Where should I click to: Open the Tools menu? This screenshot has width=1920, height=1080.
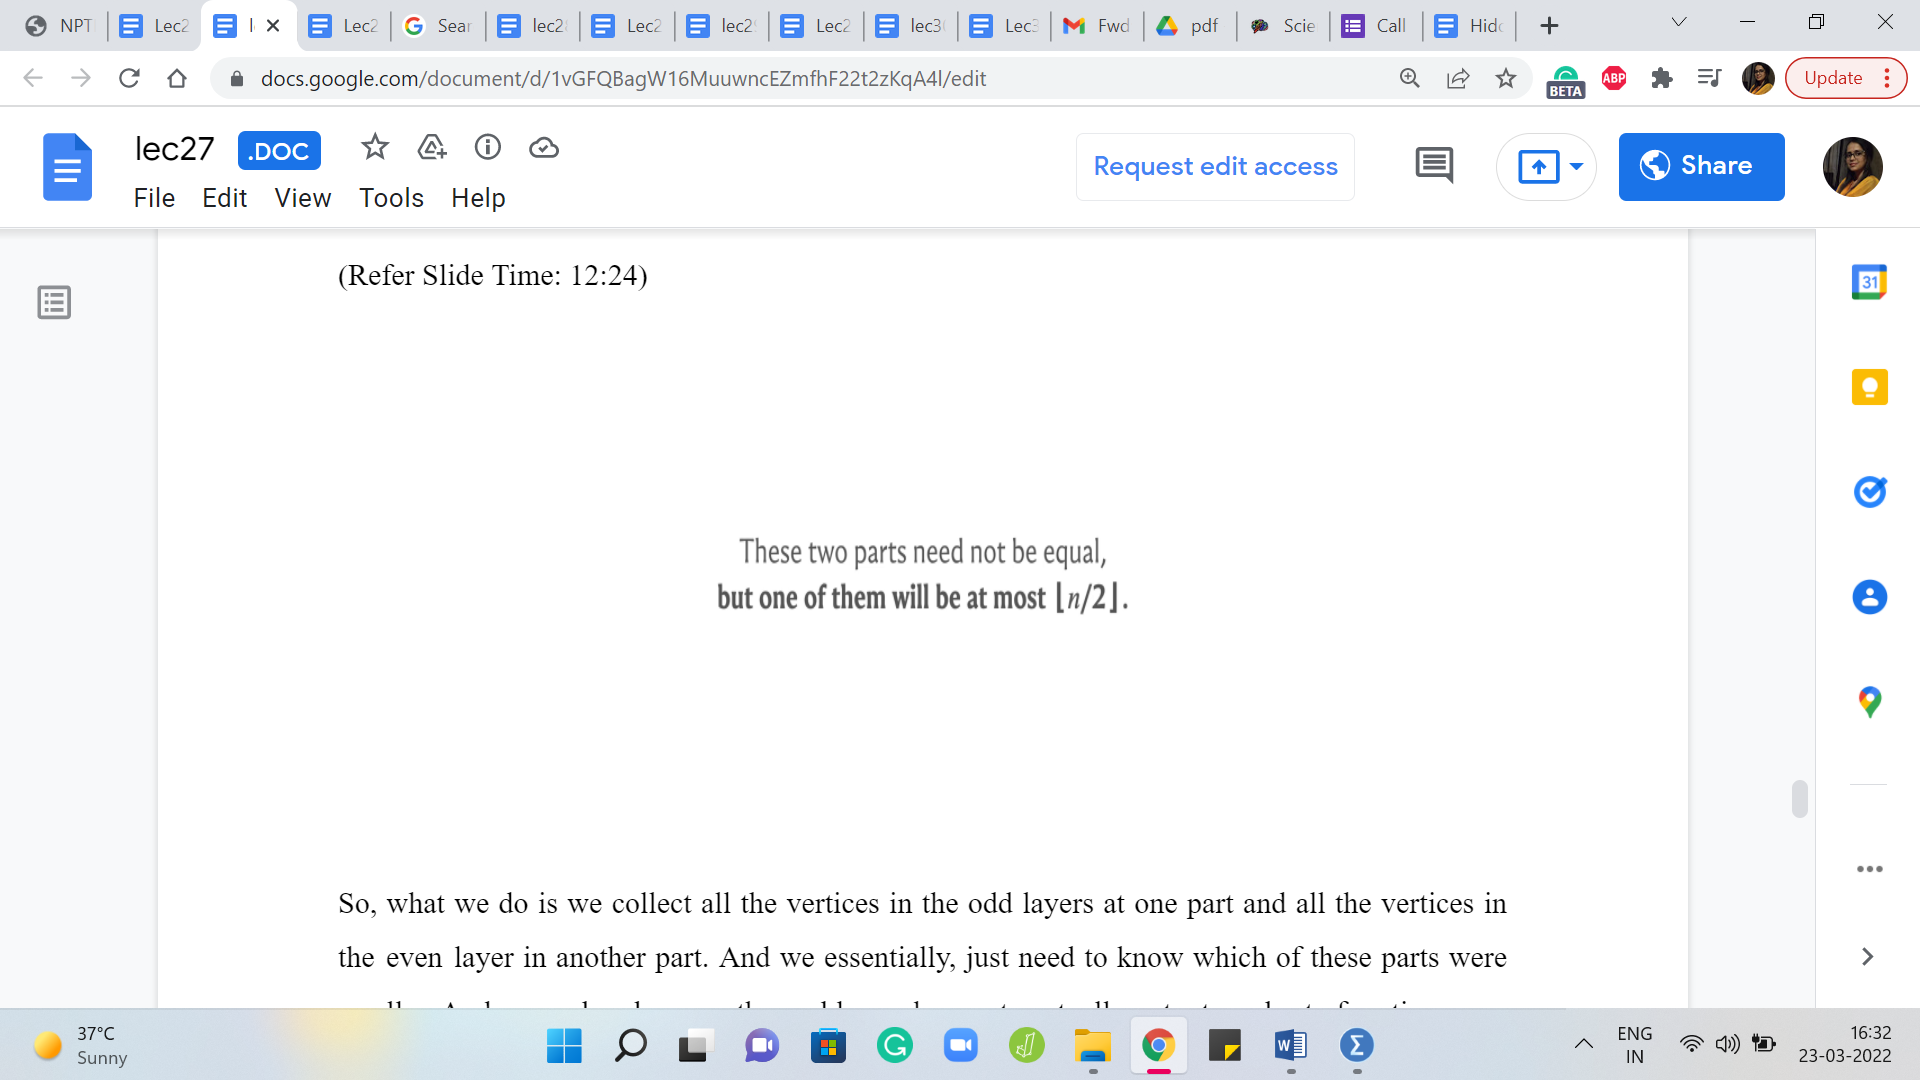[391, 198]
